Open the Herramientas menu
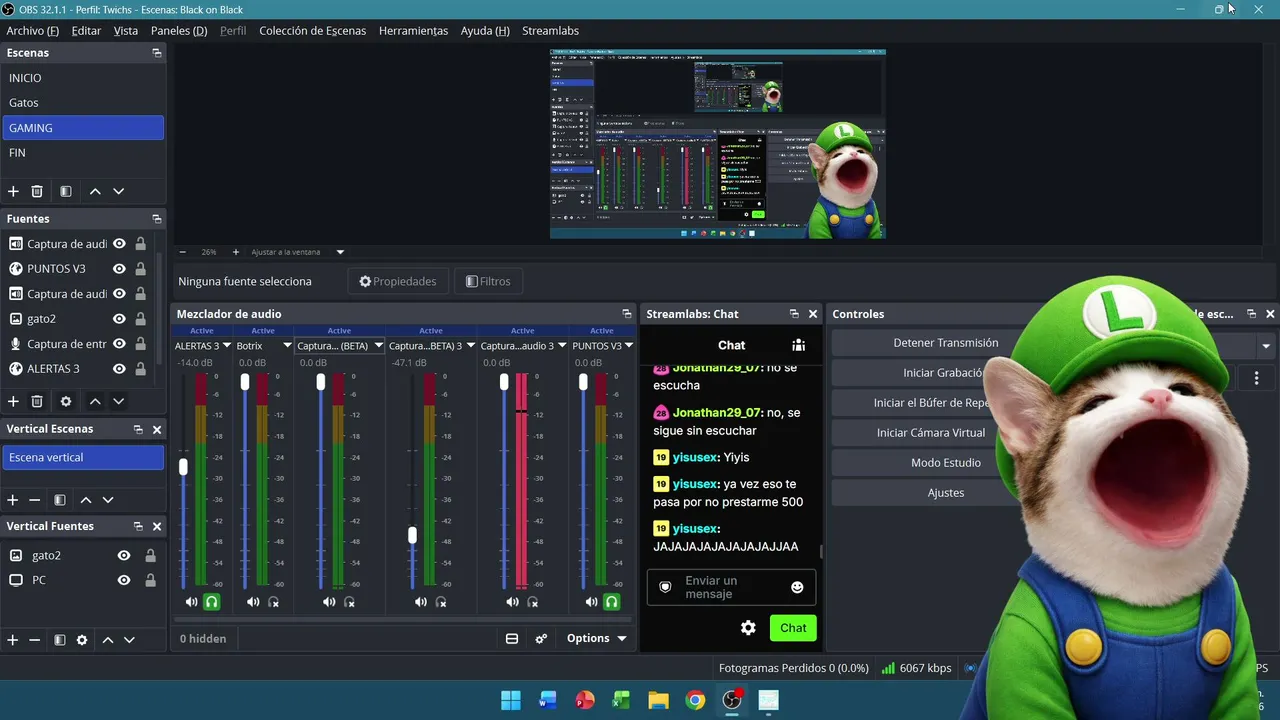 pyautogui.click(x=413, y=31)
